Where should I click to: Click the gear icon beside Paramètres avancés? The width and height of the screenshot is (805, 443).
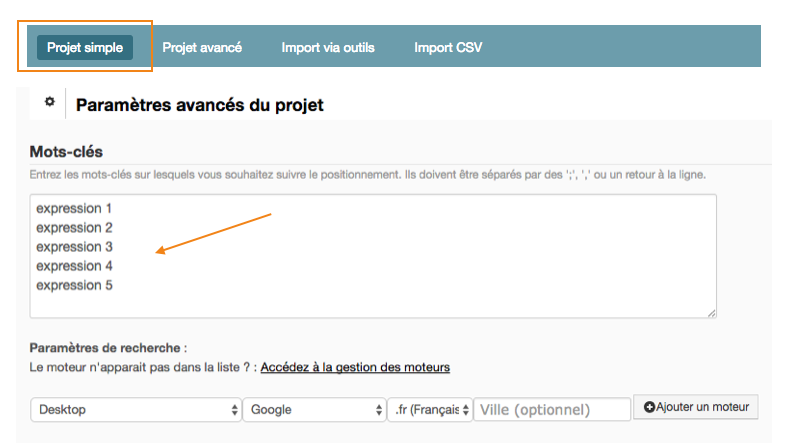coord(49,102)
